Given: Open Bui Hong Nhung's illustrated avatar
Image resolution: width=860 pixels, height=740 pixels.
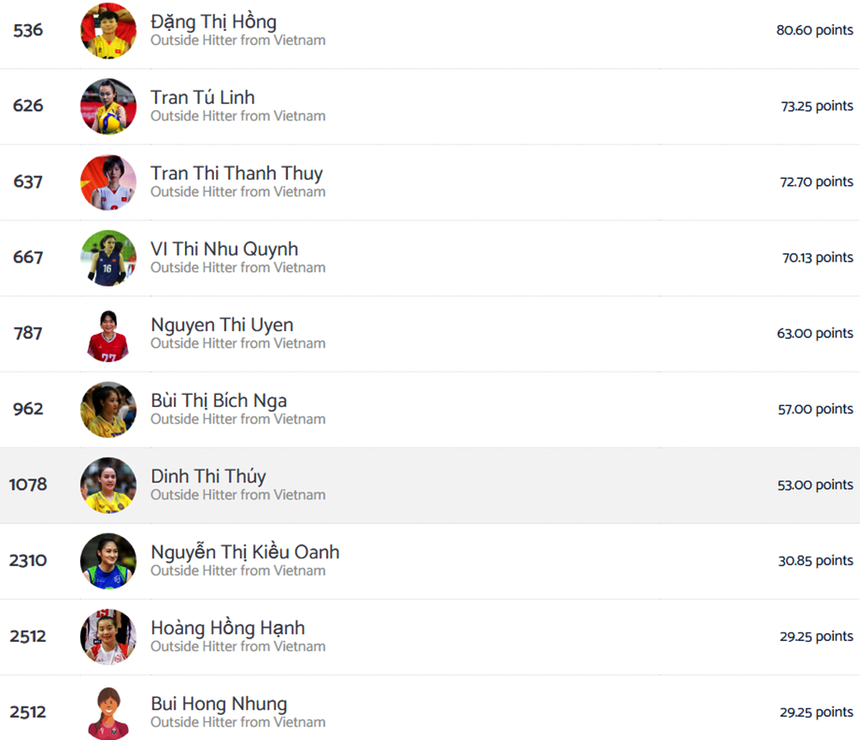Looking at the screenshot, I should tap(108, 713).
